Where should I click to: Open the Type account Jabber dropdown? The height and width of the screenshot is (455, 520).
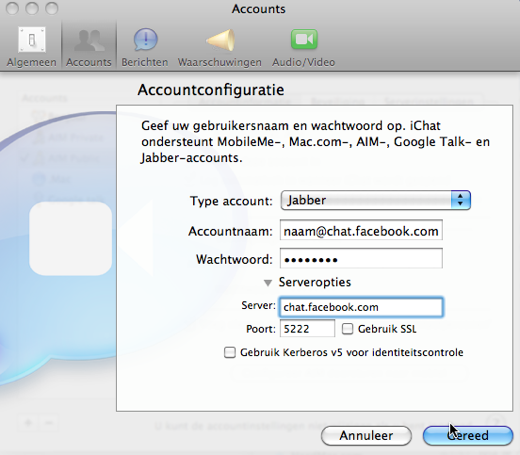pos(376,200)
